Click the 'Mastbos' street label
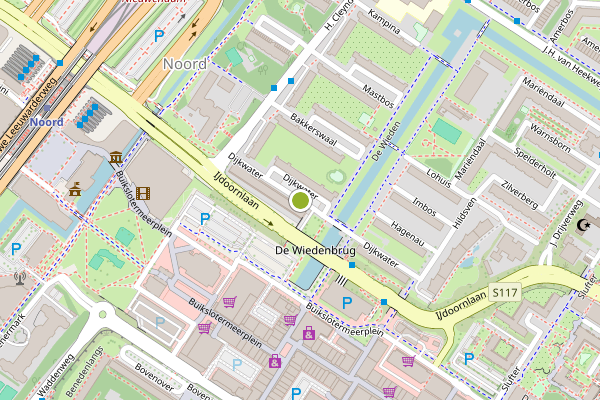The width and height of the screenshot is (600, 400). tap(378, 97)
